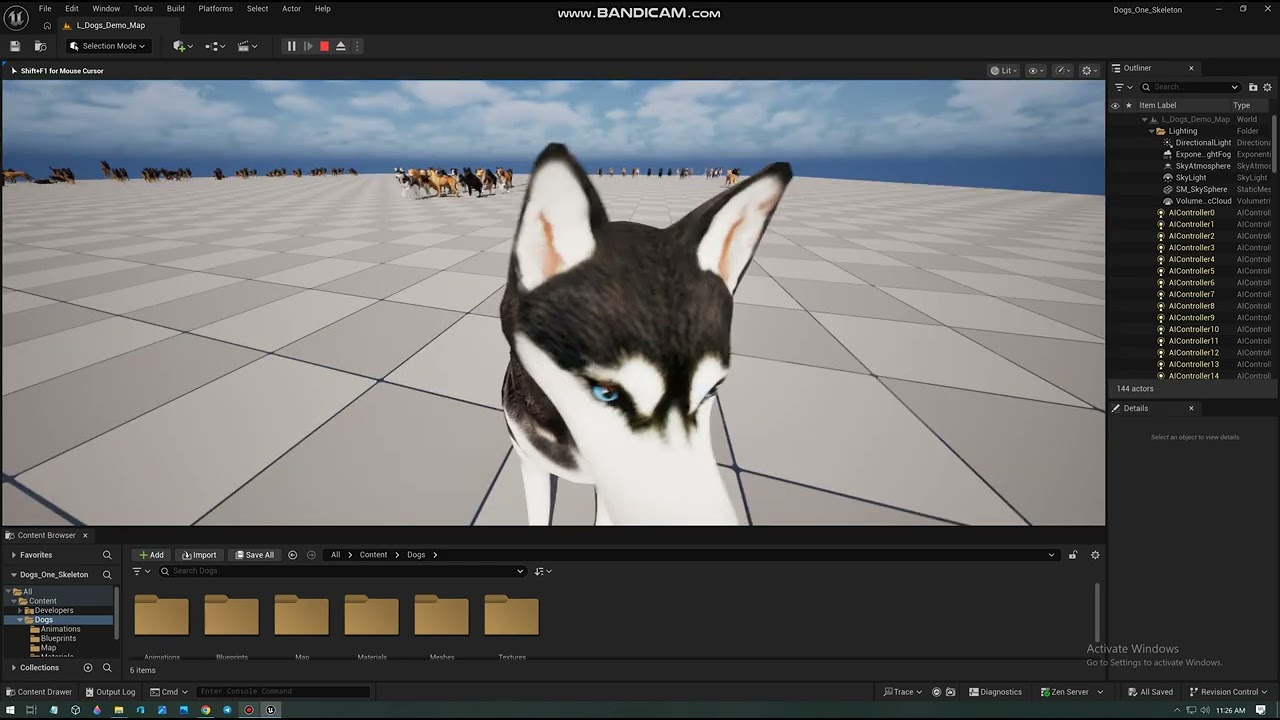Eject from the player controller
This screenshot has height=720, width=1280.
click(341, 46)
